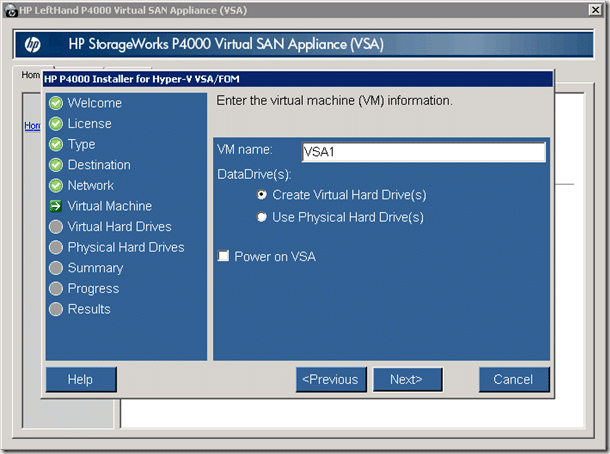
Task: Click the gray circle beside Physical Hard Drives
Action: coord(56,247)
